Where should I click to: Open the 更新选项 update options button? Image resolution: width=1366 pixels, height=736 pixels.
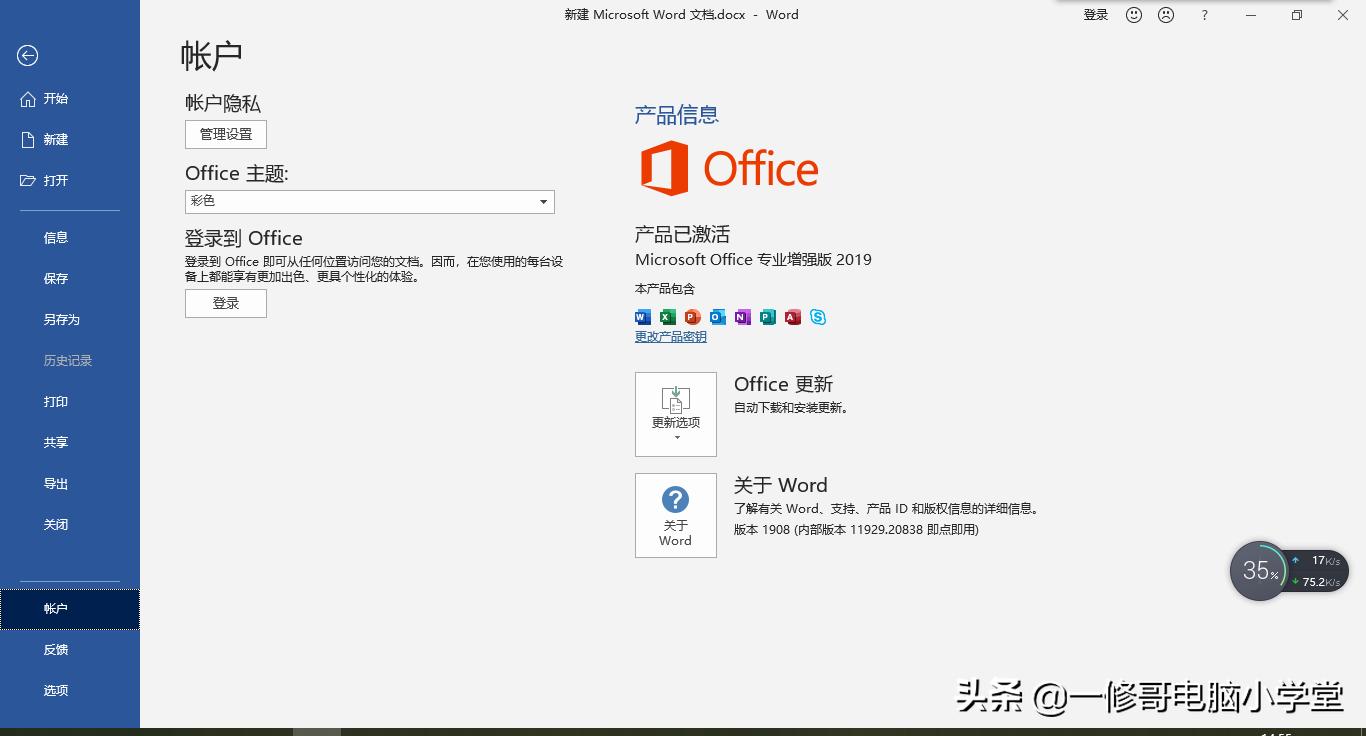point(676,414)
